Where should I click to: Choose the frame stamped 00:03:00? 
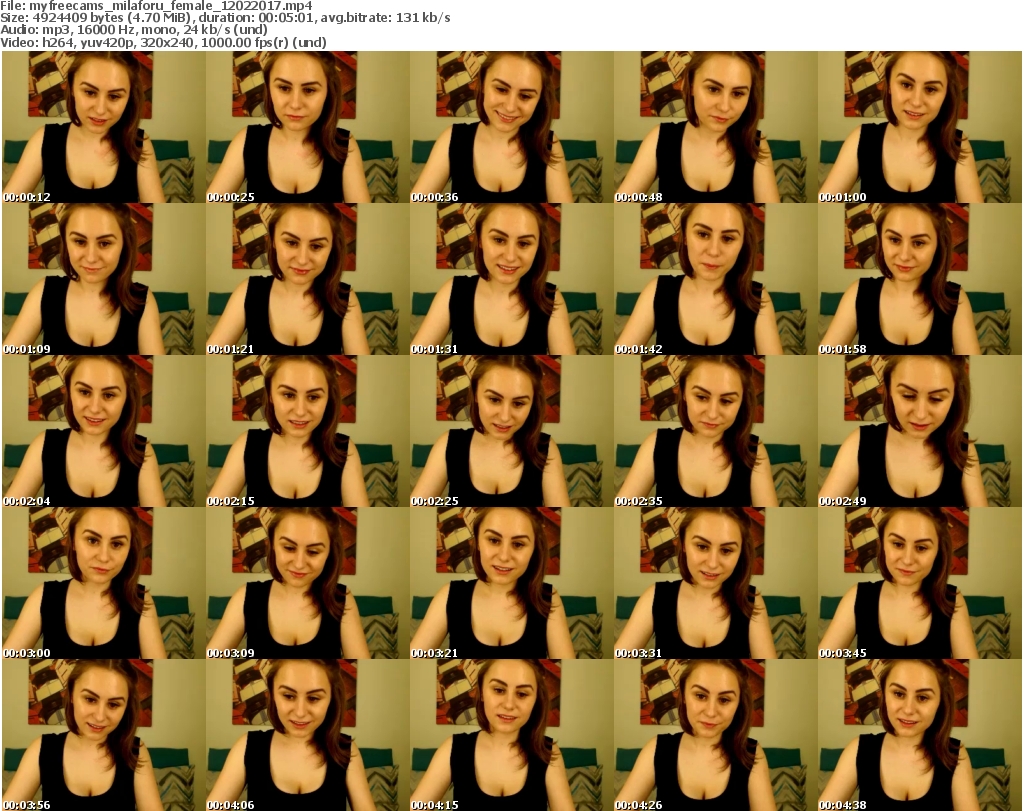pos(104,583)
